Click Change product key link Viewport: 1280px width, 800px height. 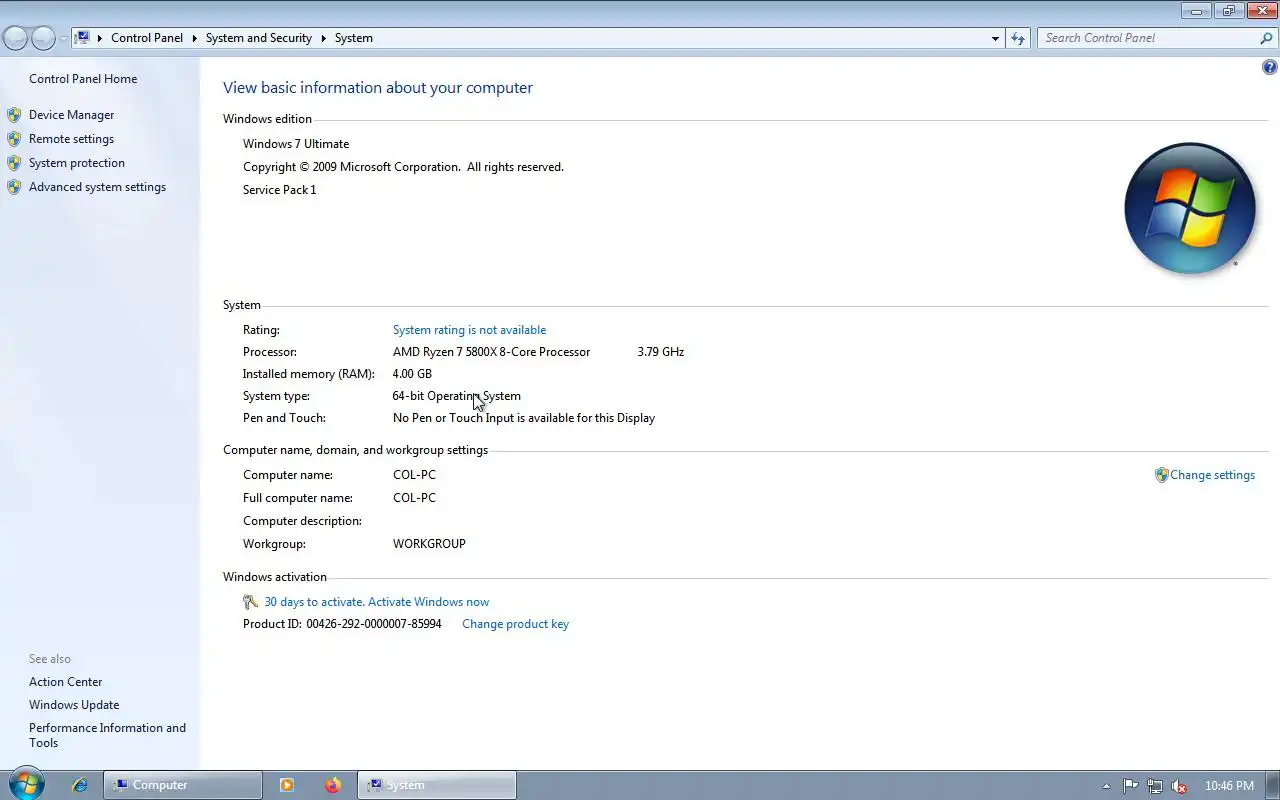515,624
